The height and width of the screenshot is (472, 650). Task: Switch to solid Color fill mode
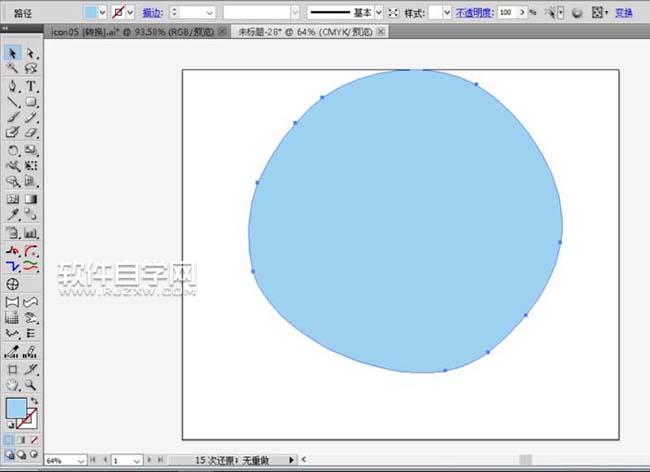(x=9, y=439)
